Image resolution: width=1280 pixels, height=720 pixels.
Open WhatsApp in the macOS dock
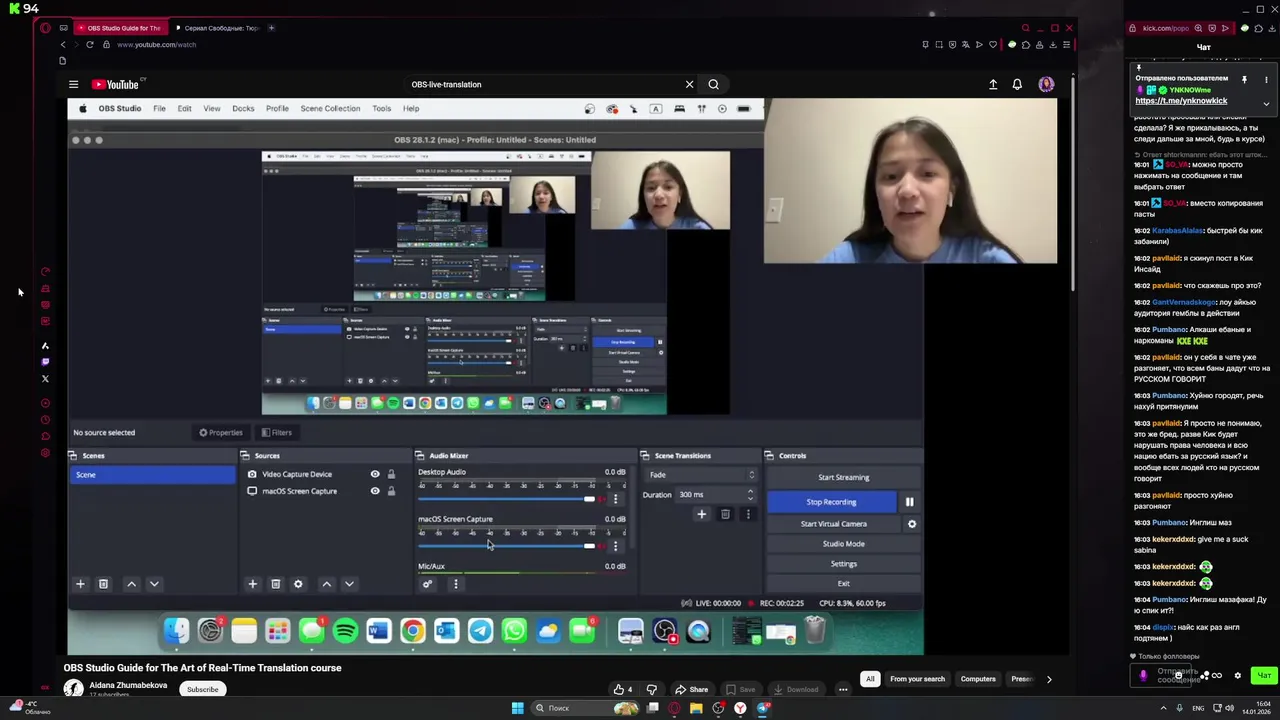coord(514,631)
